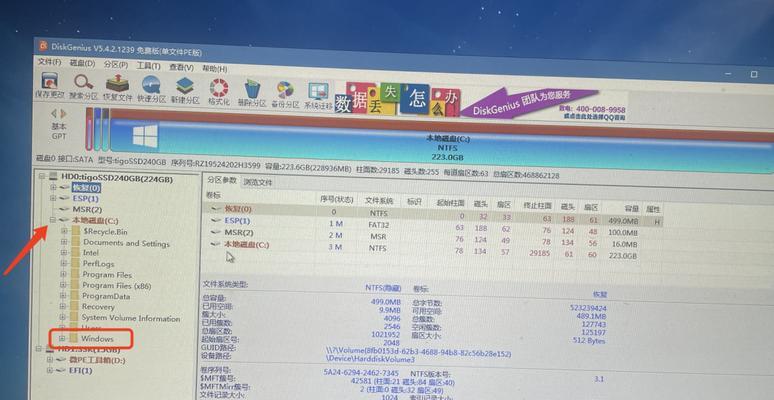Click the FAT32 file system cell
The image size is (774, 400).
click(378, 225)
